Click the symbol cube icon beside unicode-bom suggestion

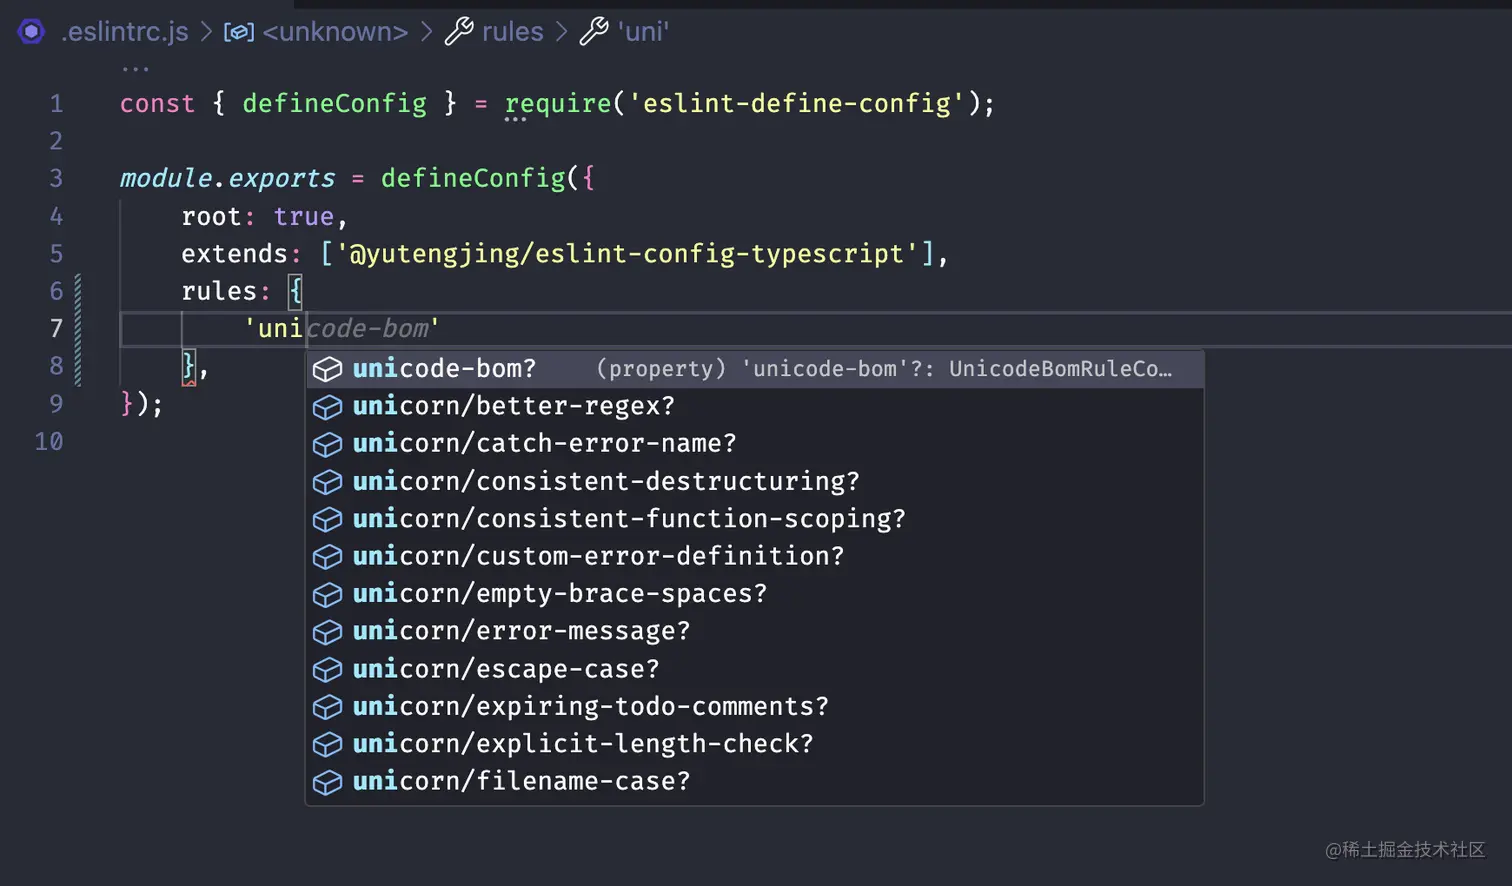coord(328,369)
